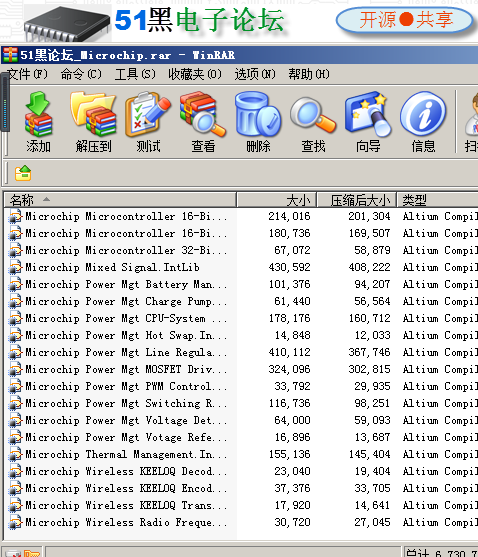Launch the Wizard (向导) icon
The image size is (478, 557).
(x=368, y=121)
